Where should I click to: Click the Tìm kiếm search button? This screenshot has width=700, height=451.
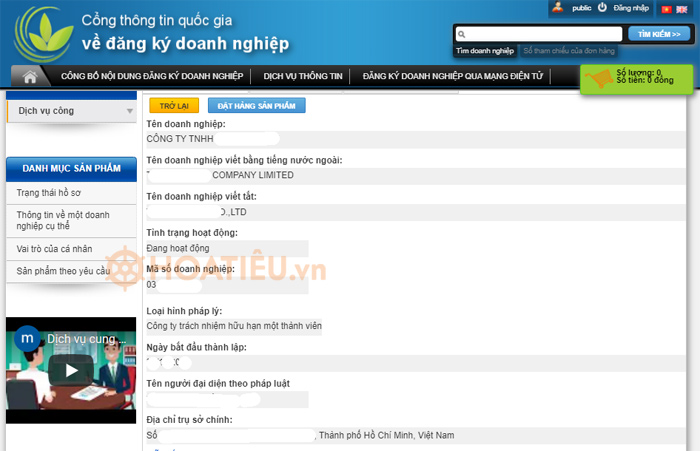pyautogui.click(x=659, y=34)
